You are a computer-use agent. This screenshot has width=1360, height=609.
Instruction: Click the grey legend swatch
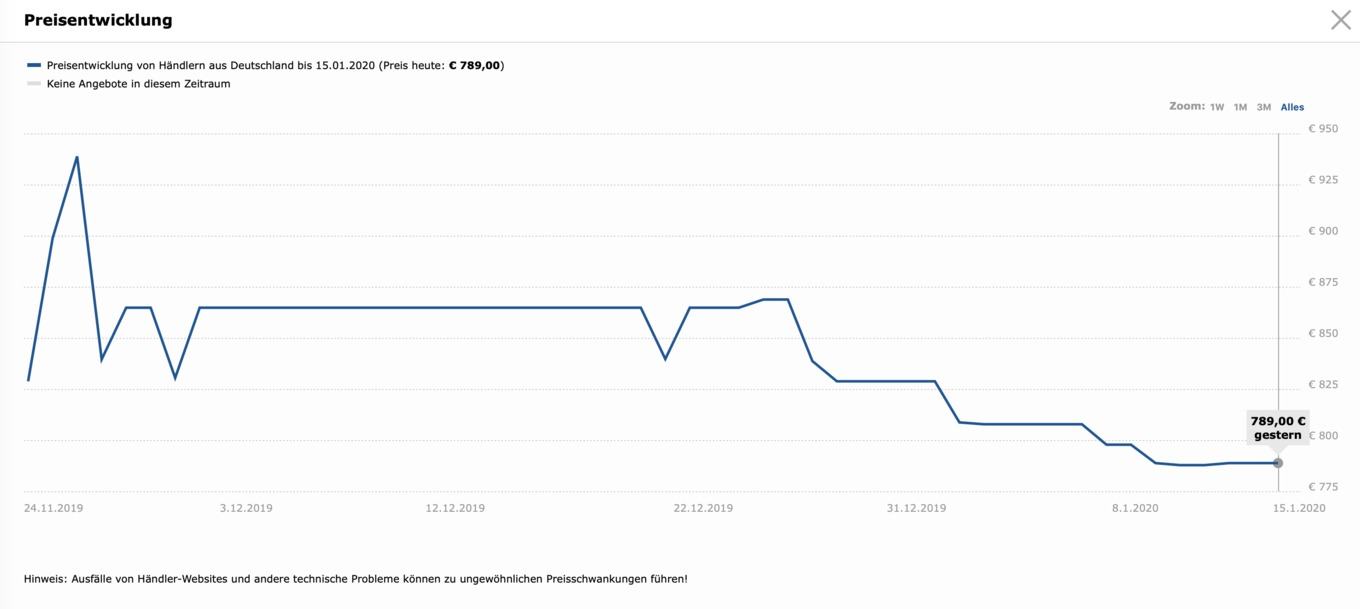[34, 84]
